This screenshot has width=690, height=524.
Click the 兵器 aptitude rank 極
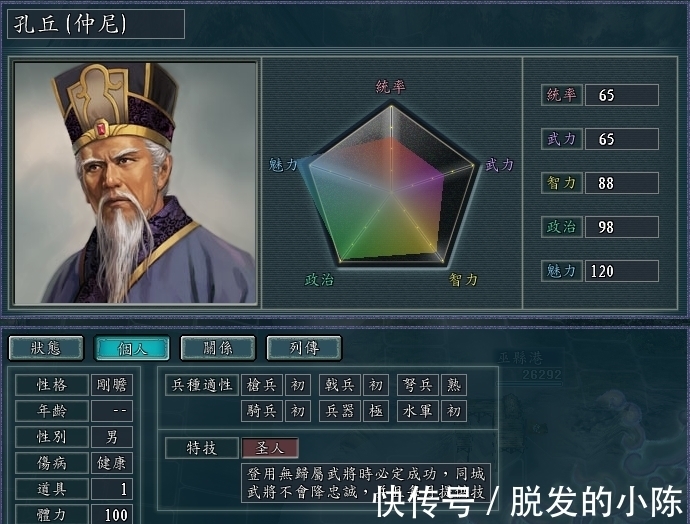point(376,411)
